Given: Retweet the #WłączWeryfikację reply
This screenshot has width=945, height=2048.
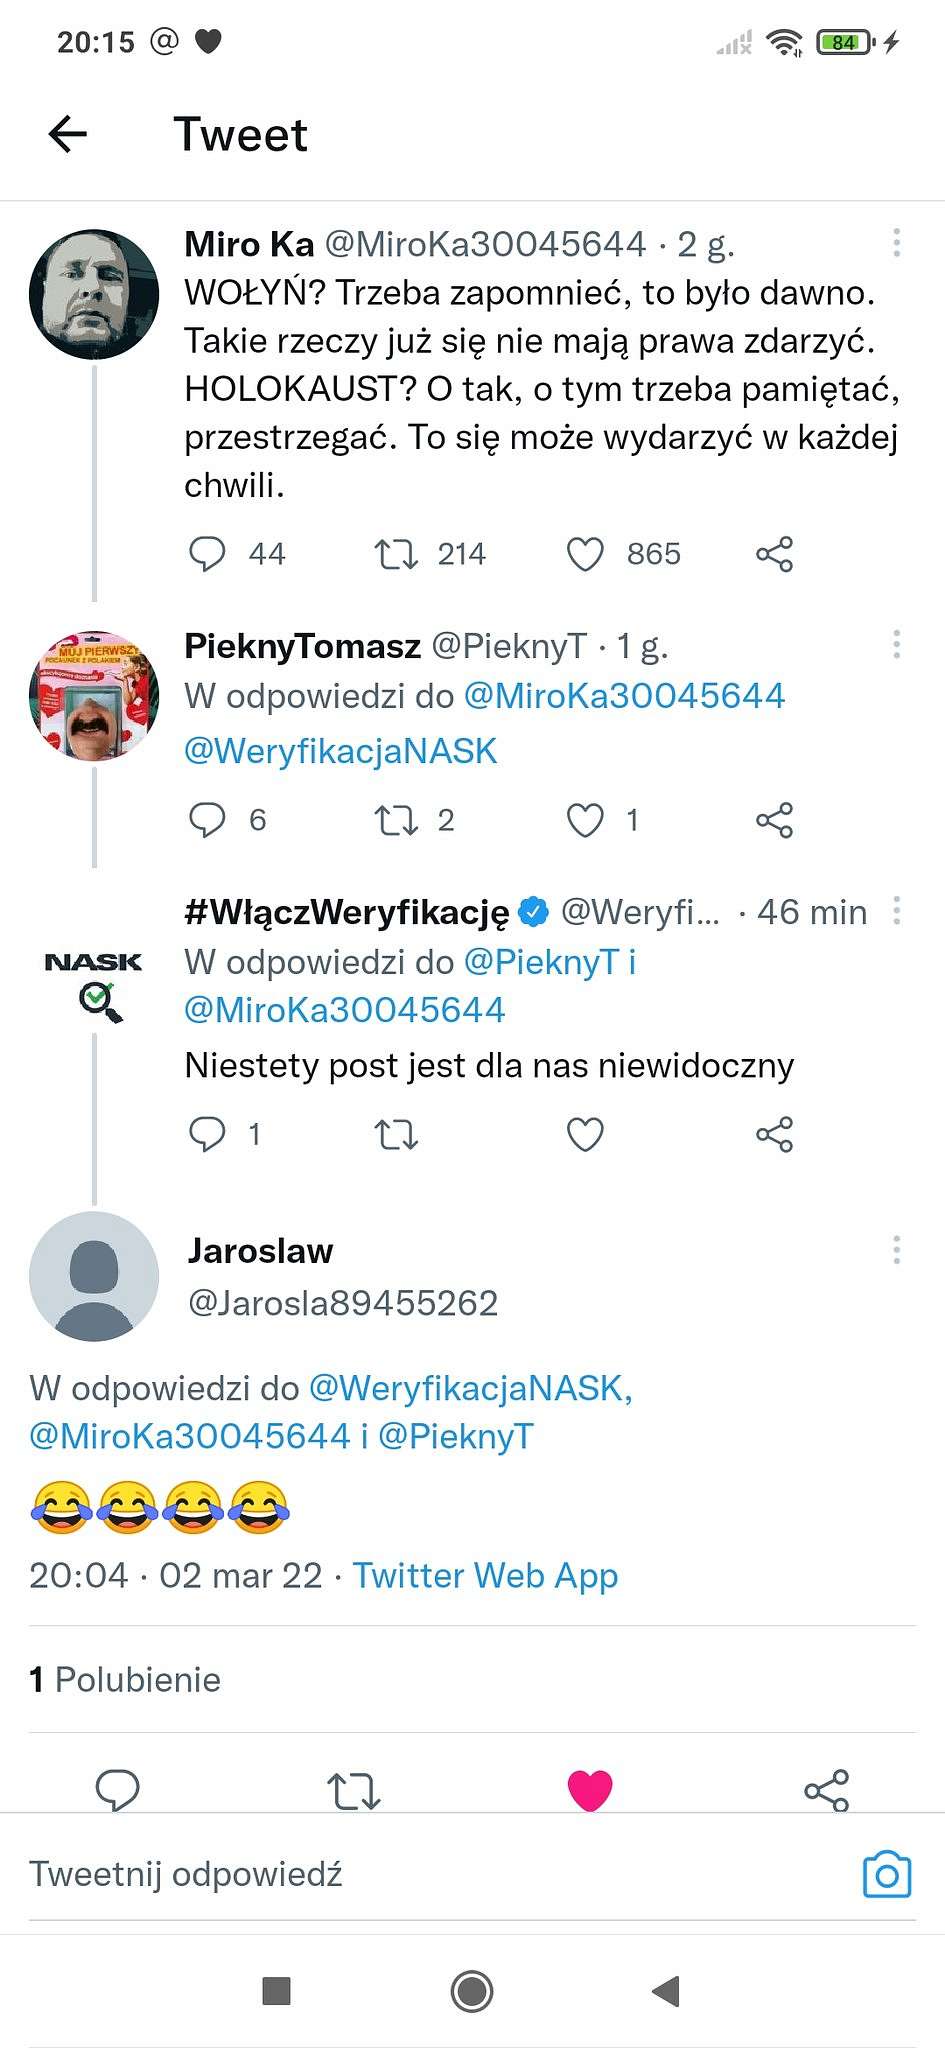Looking at the screenshot, I should (396, 1134).
